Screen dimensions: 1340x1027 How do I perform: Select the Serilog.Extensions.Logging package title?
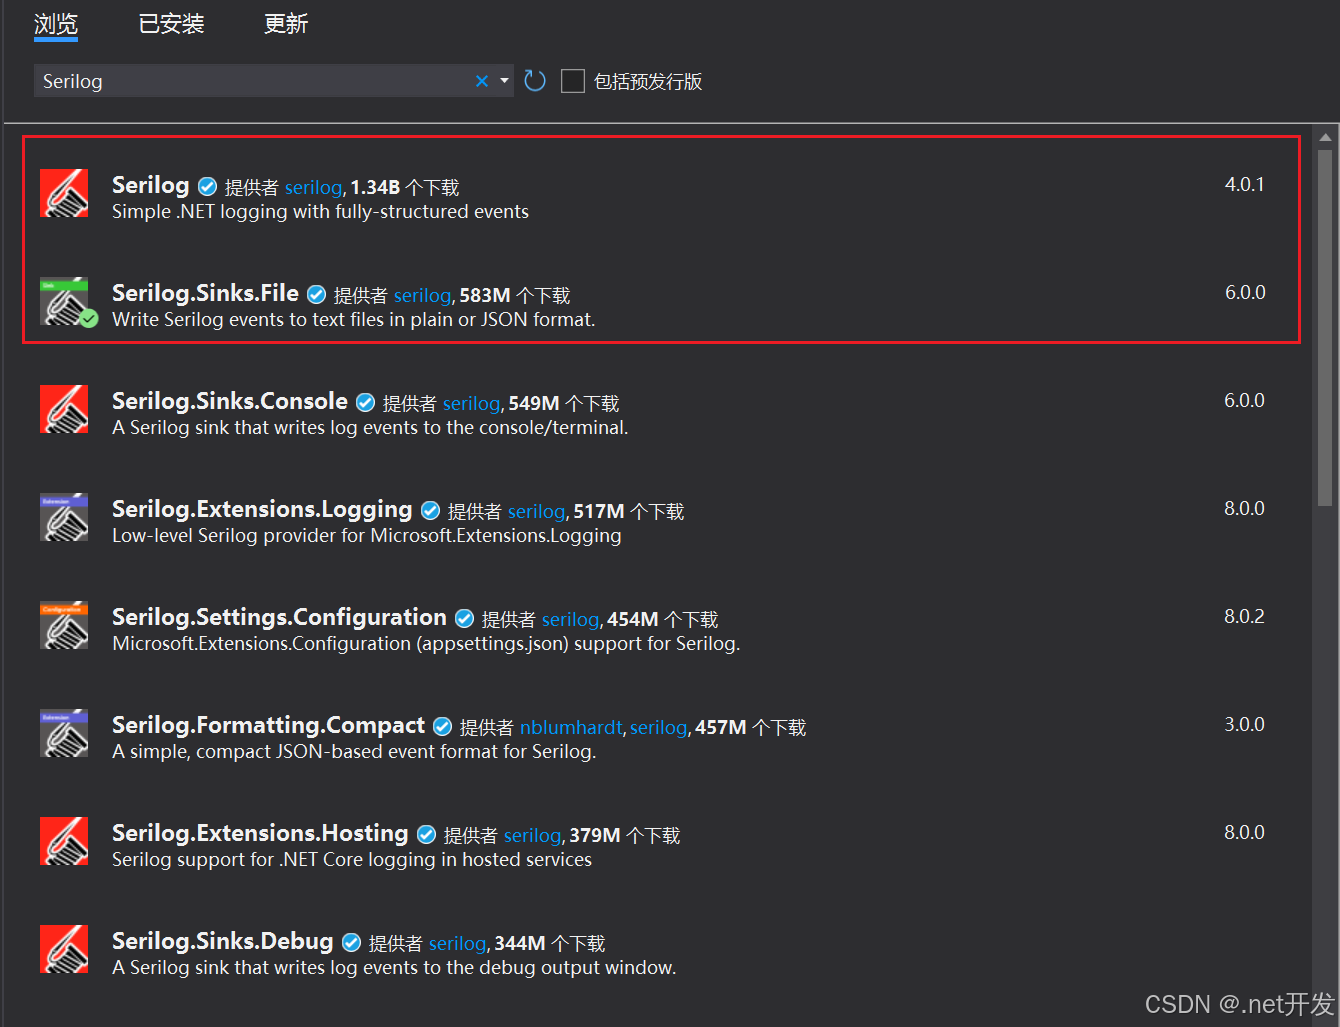tap(262, 509)
